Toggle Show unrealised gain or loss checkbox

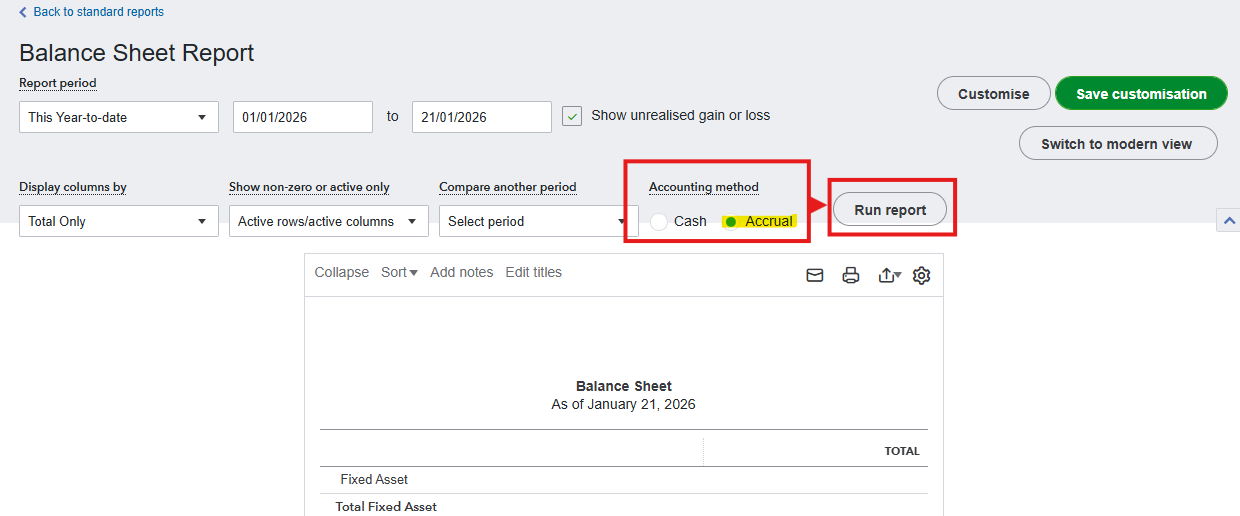pos(572,116)
